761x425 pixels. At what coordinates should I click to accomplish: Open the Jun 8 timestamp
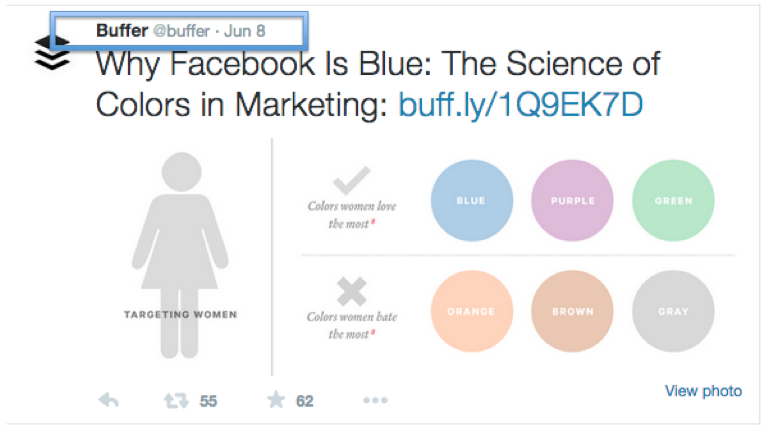point(245,31)
